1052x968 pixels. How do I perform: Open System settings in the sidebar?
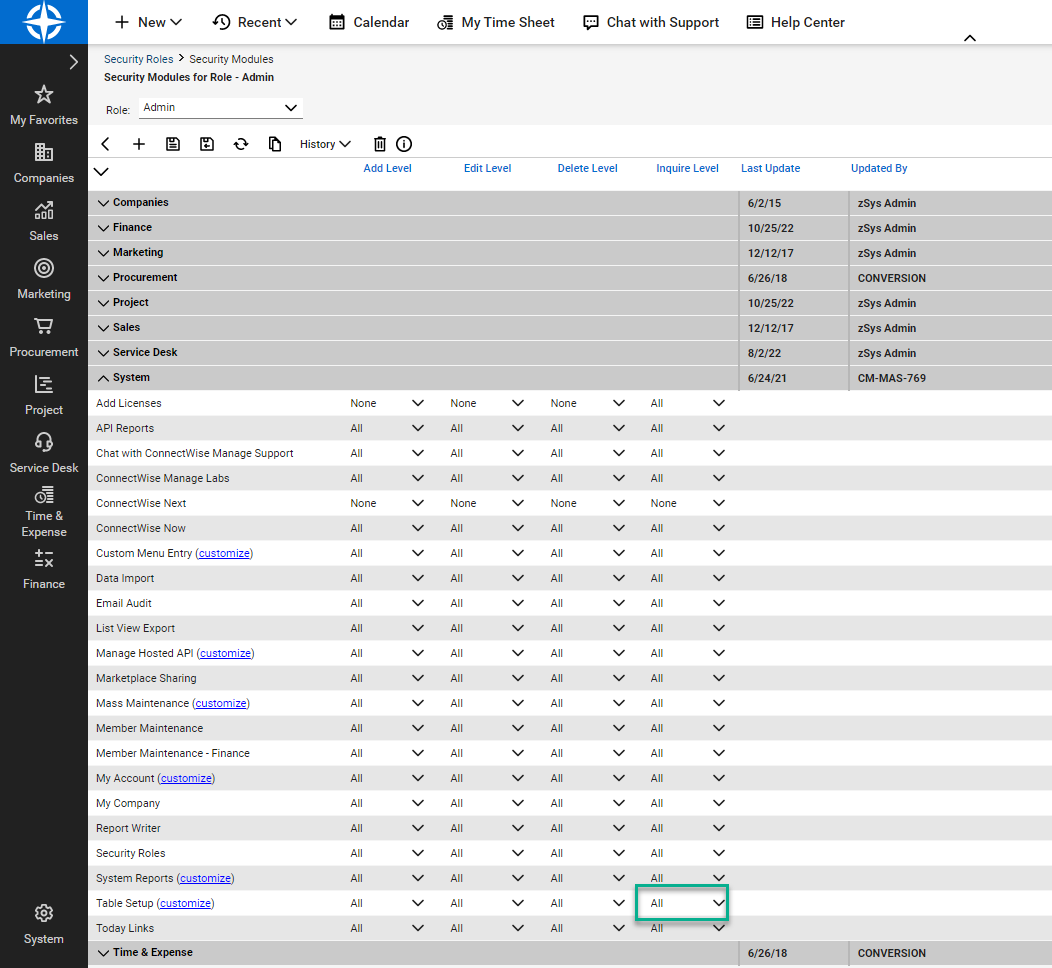tap(44, 924)
